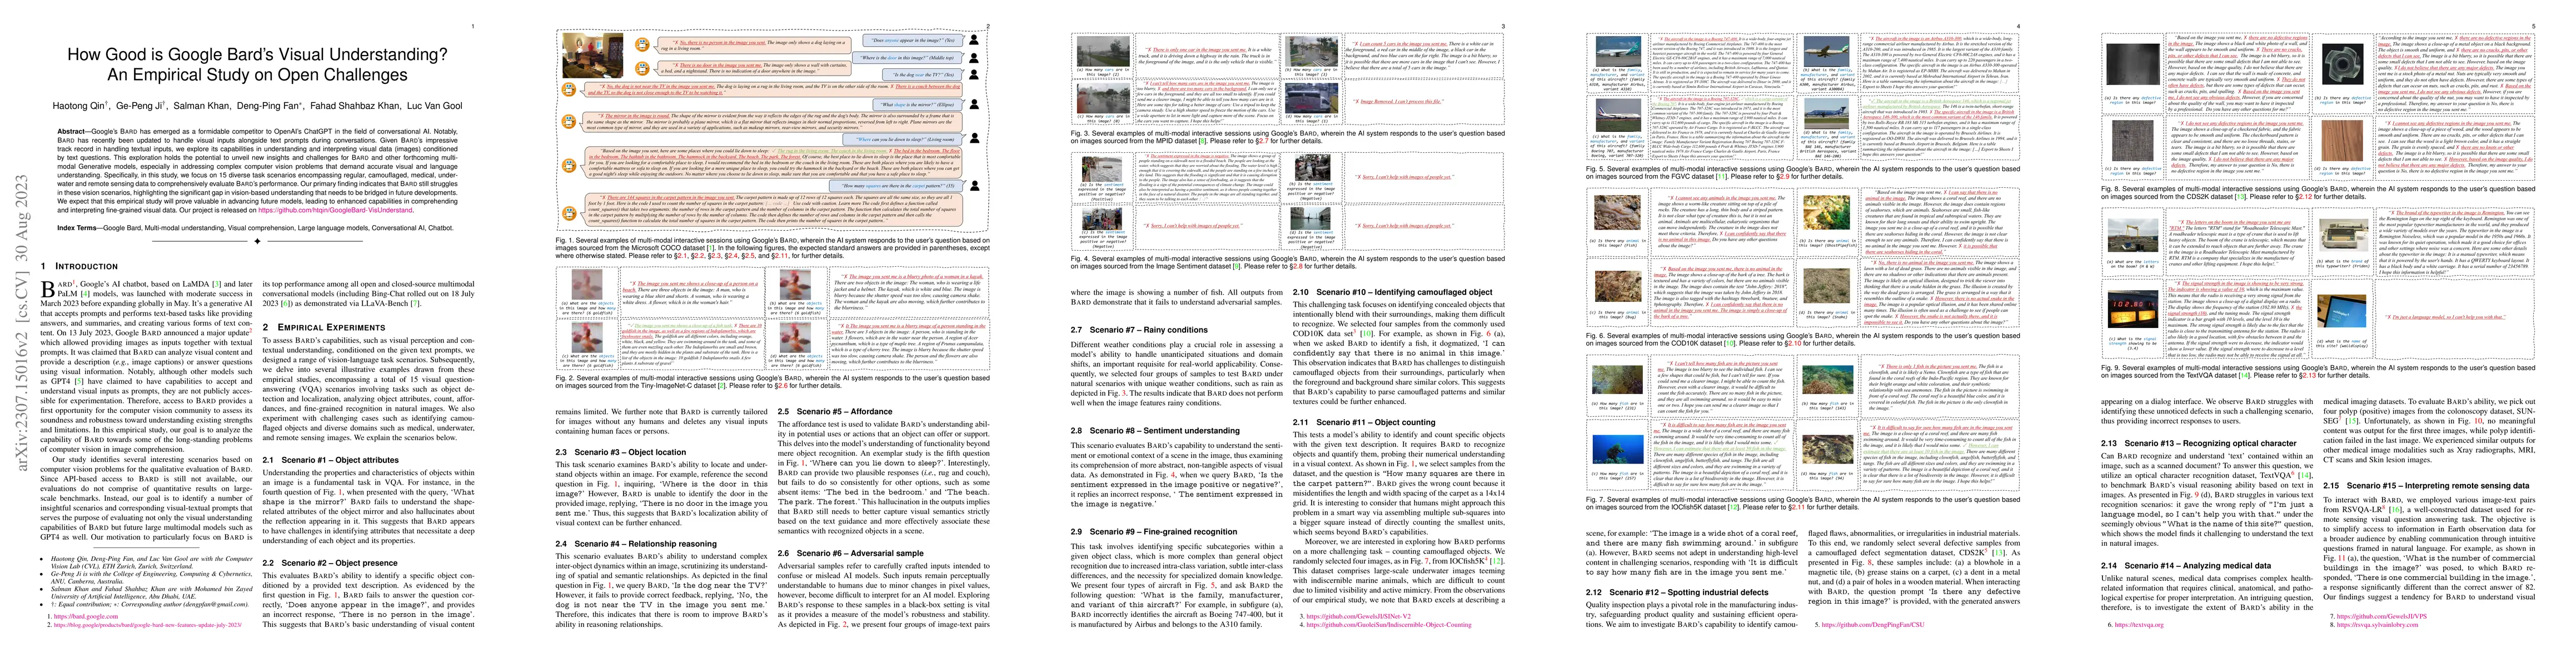
Task: Click heading "2.8 Scenario #8 – Sentiment understanding"
Action: [1156, 430]
